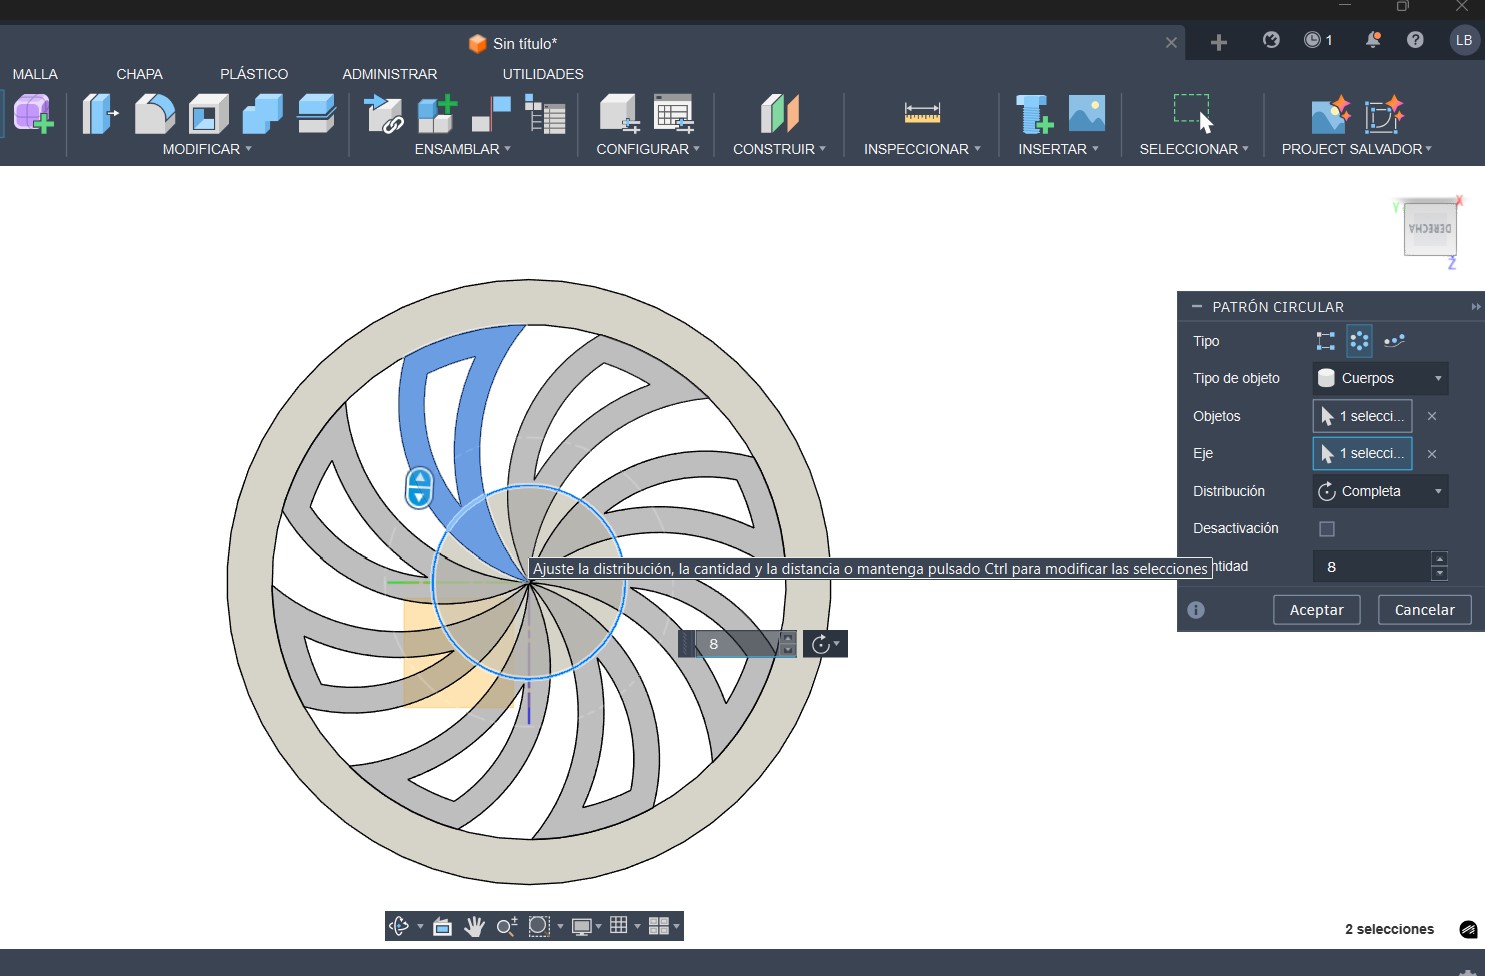The width and height of the screenshot is (1485, 976).
Task: Switch pattern Tipo to rectangular
Action: 1325,340
